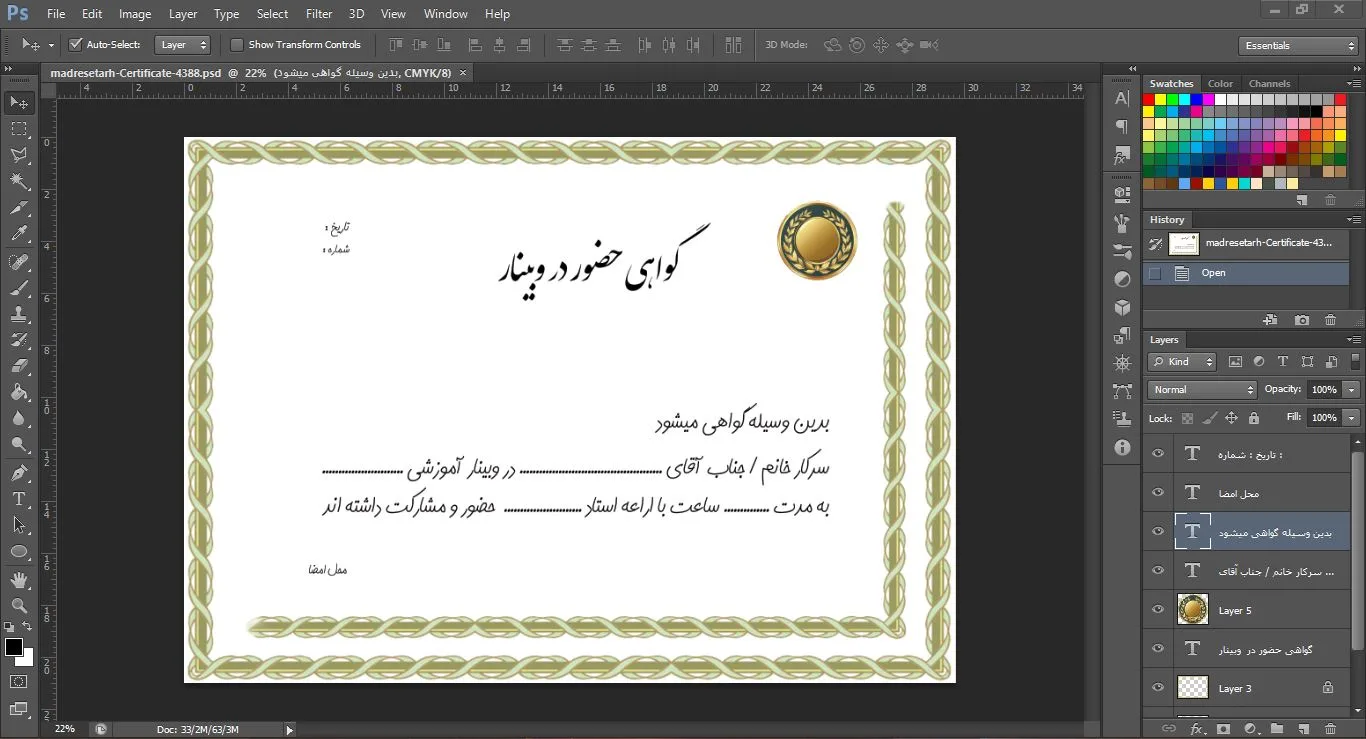Select the Magic Wand tool

point(19,181)
